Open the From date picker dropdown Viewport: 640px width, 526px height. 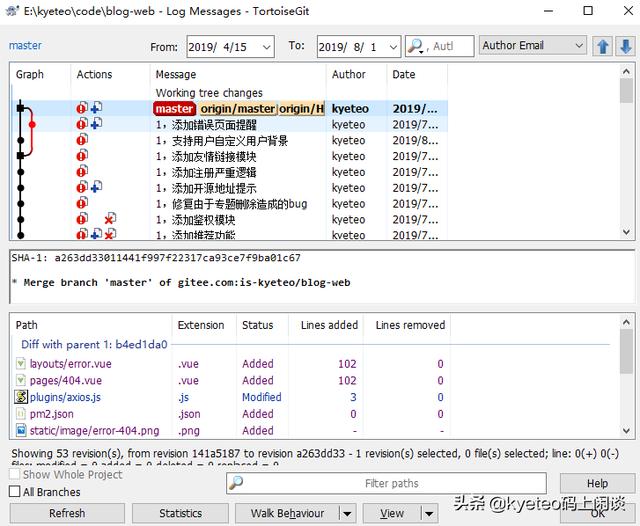267,47
